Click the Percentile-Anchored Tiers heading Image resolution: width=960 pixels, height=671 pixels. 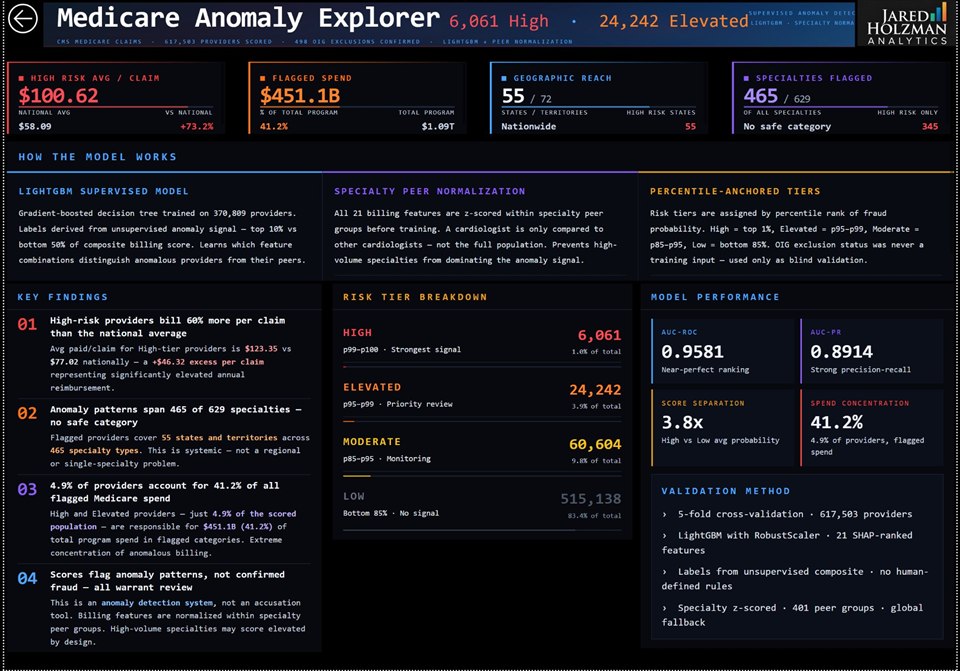point(735,191)
